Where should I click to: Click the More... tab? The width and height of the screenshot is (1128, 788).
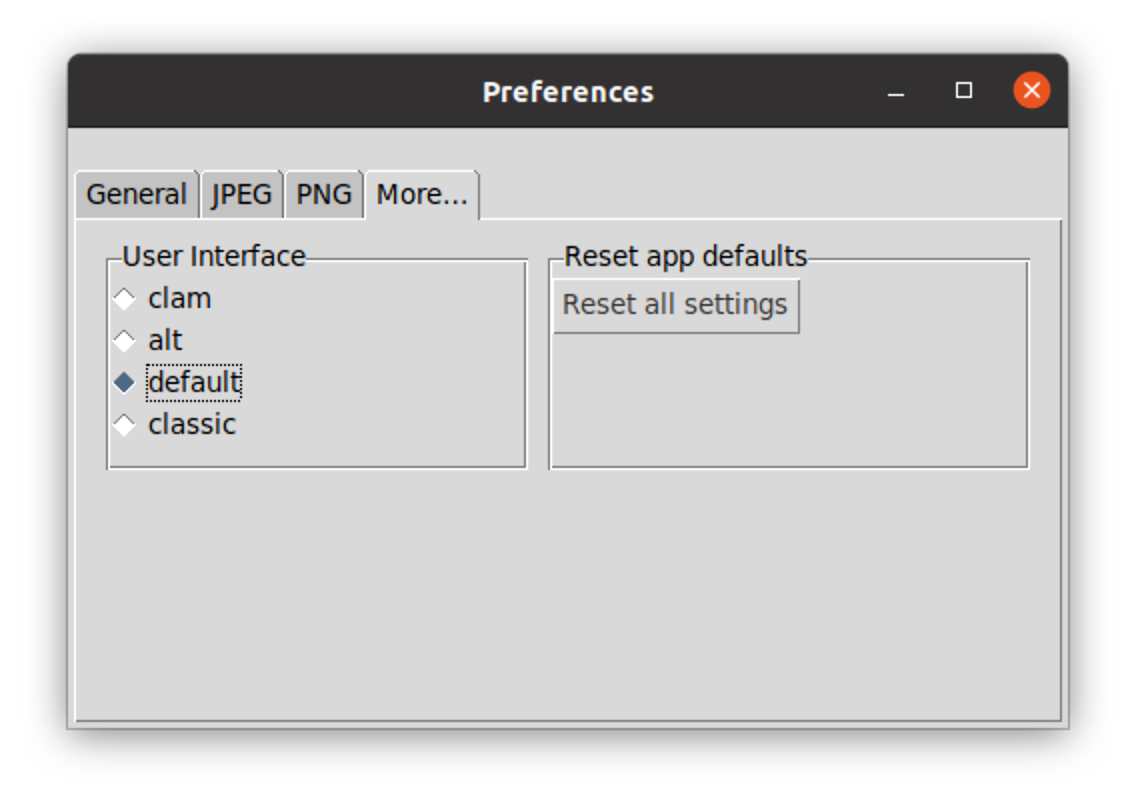(421, 194)
